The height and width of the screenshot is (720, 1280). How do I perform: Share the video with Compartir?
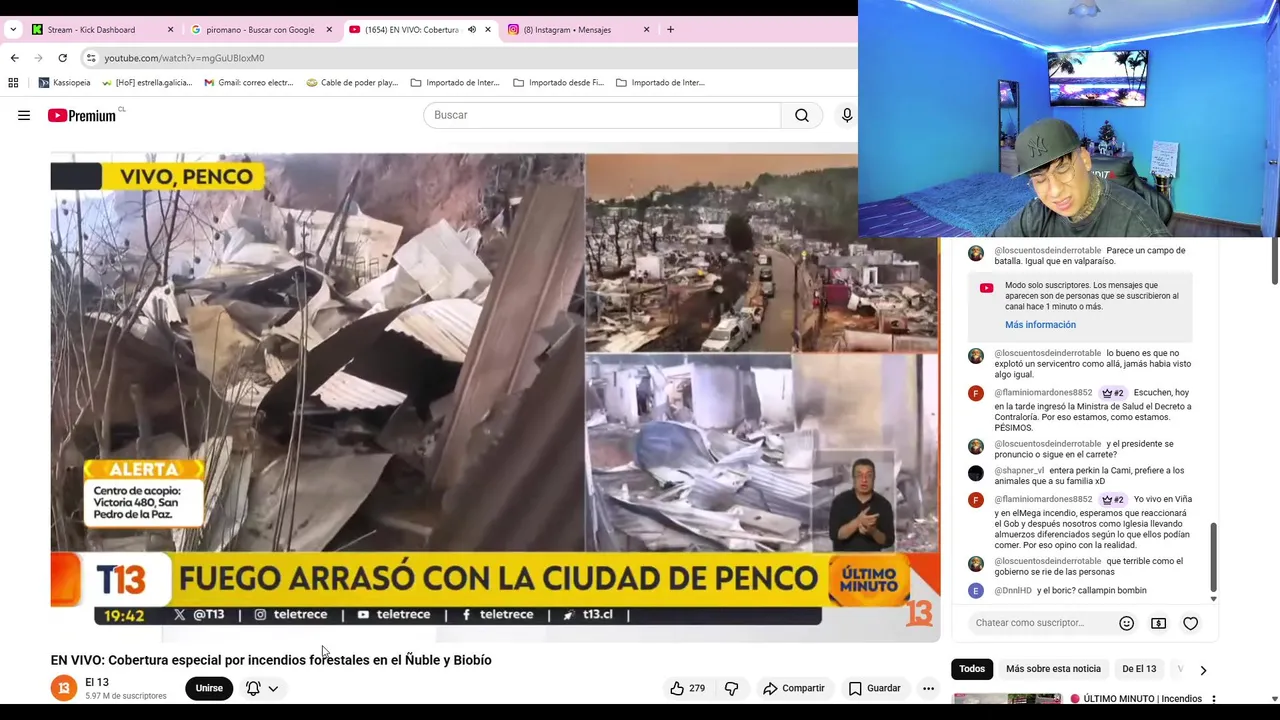coord(794,688)
